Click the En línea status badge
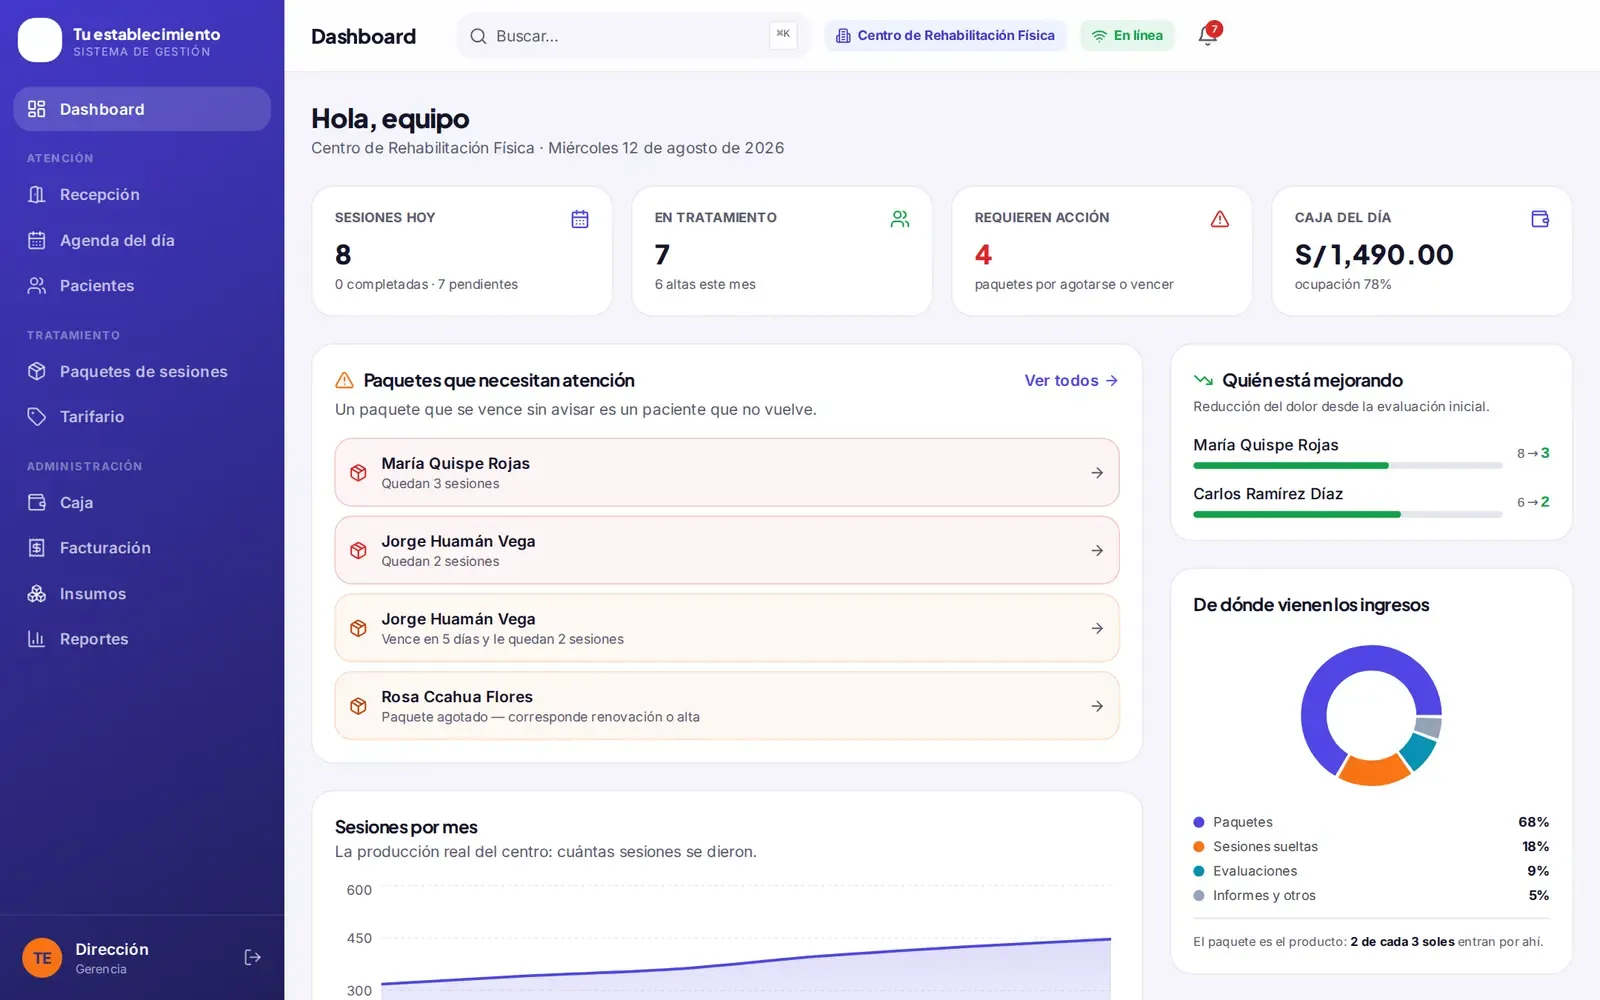Screen dimensions: 1600x1000 [1127, 36]
